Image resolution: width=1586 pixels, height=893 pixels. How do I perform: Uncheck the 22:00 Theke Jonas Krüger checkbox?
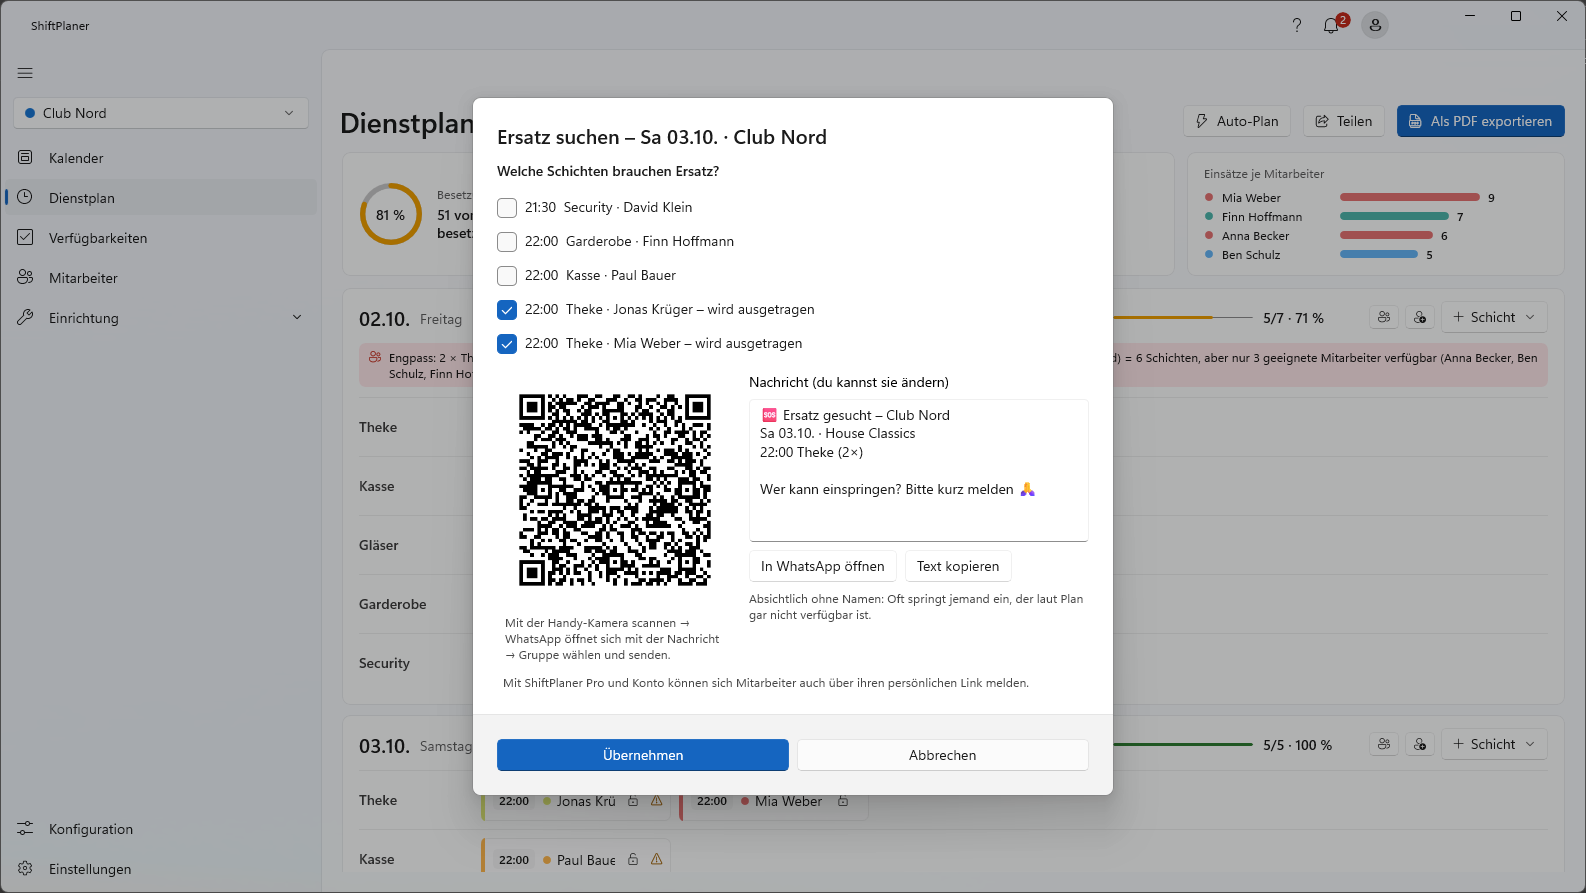click(507, 309)
